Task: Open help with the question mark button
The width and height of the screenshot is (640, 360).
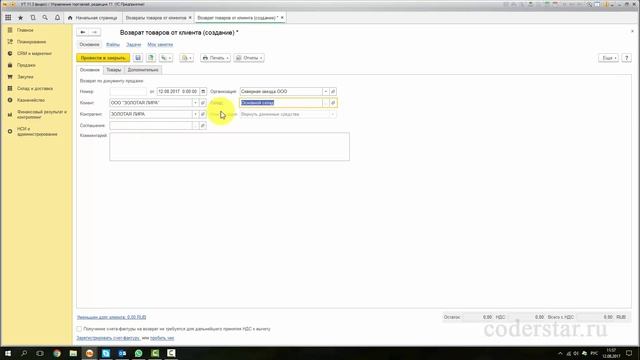Action: tap(627, 58)
